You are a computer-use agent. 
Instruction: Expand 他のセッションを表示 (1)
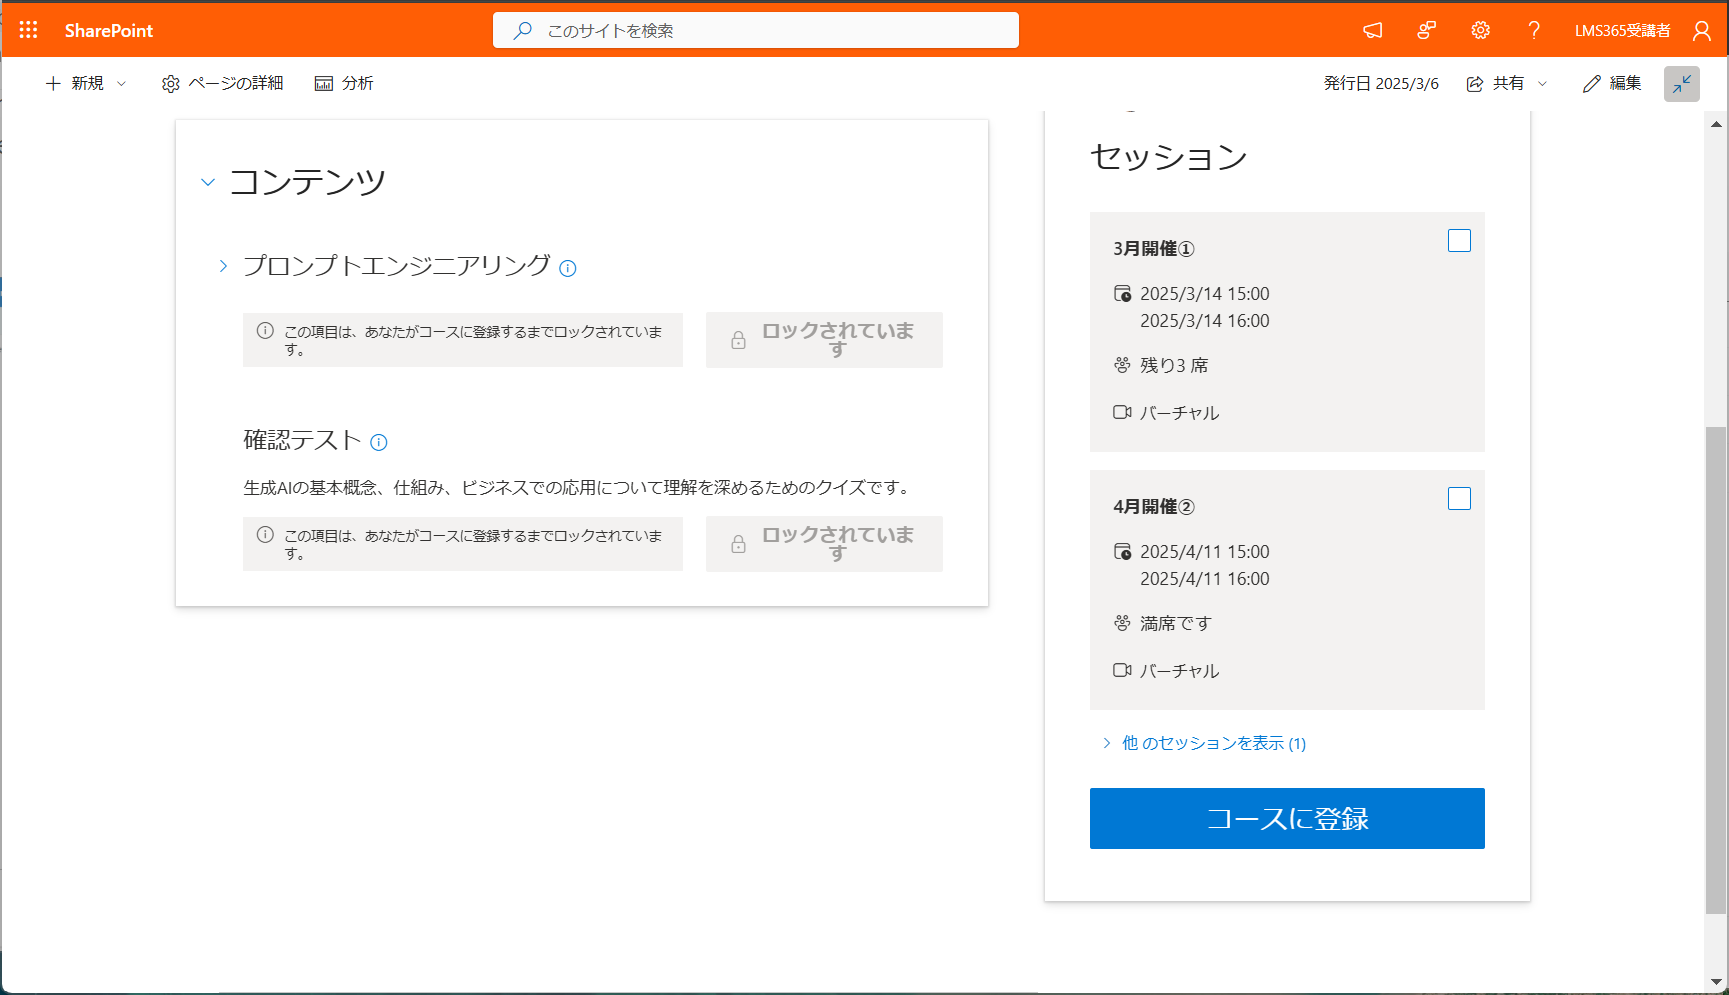pos(1204,743)
